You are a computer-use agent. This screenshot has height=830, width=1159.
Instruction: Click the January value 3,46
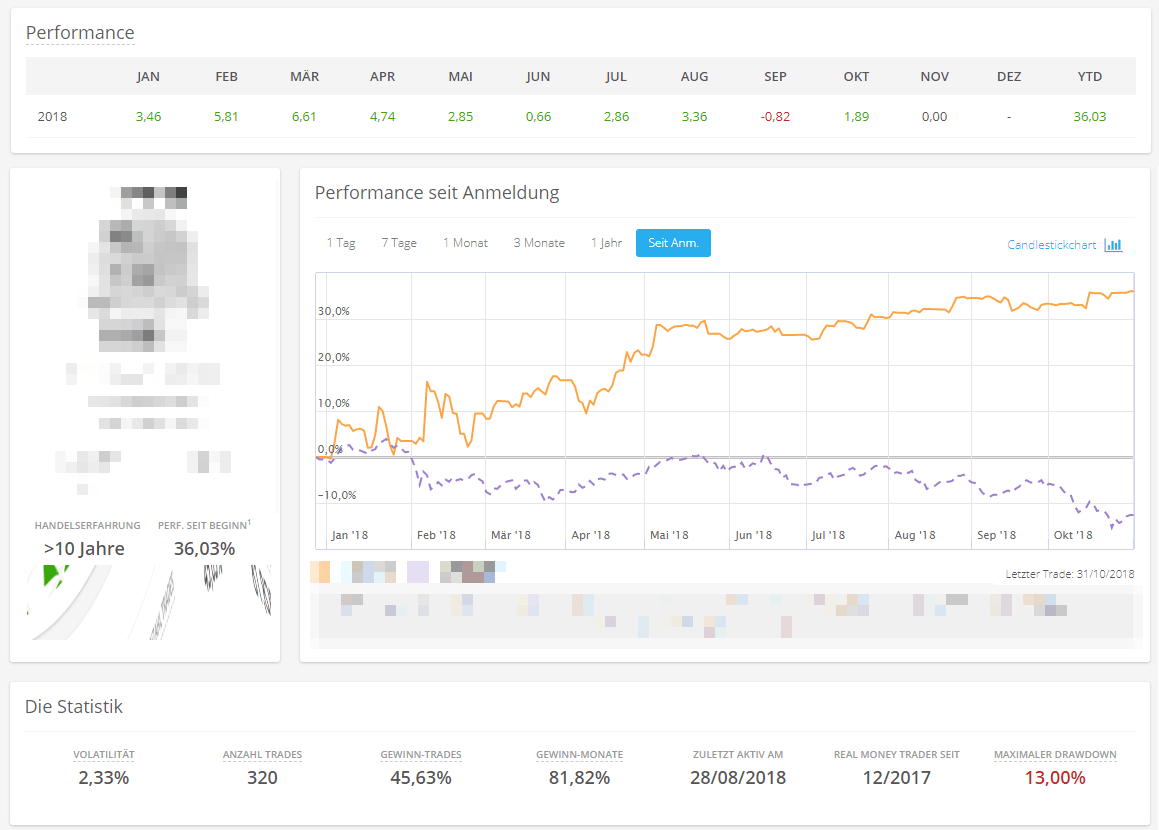click(x=149, y=117)
